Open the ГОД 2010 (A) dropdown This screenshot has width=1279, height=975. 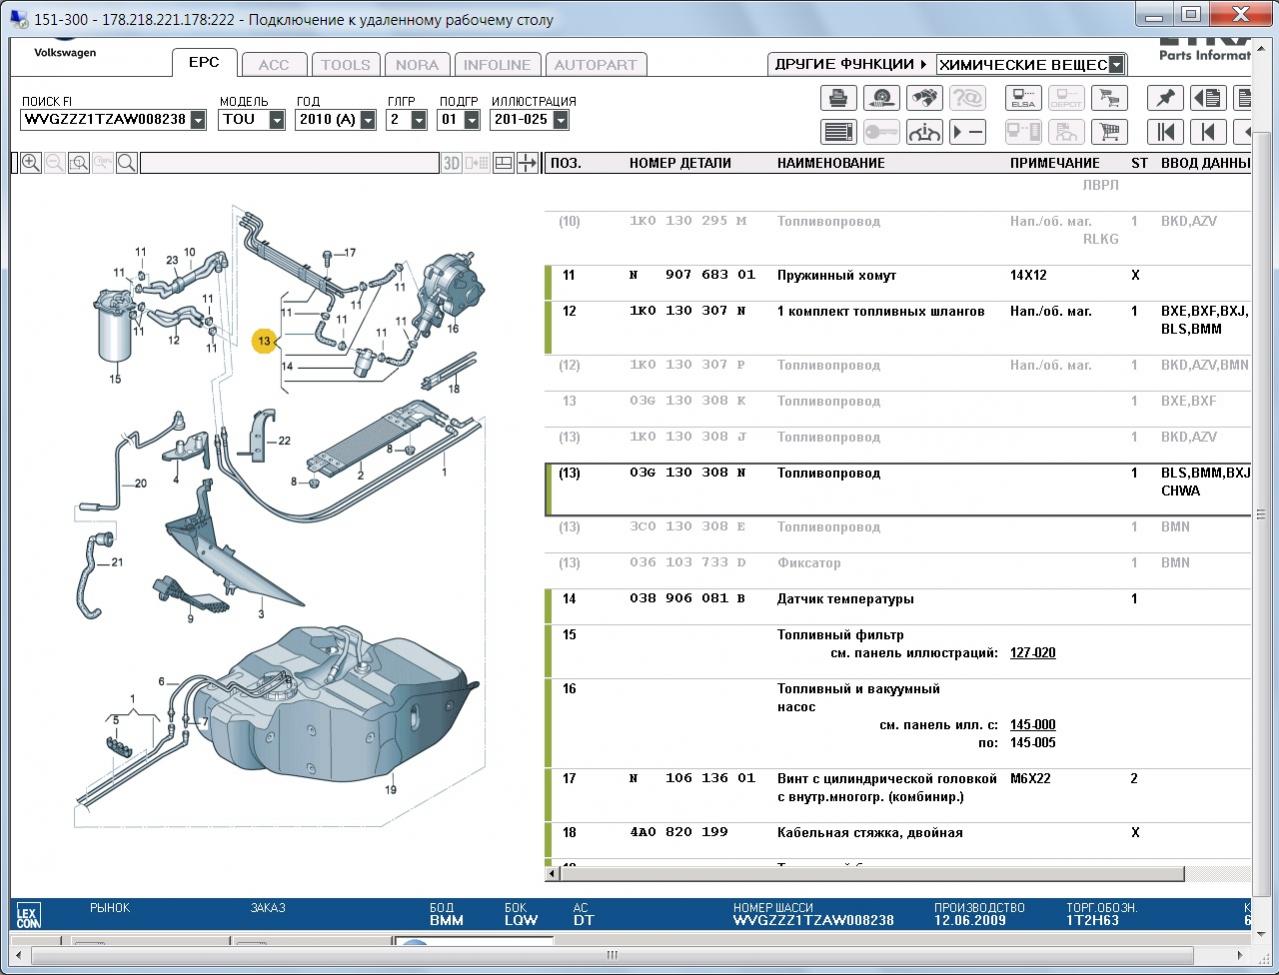368,120
